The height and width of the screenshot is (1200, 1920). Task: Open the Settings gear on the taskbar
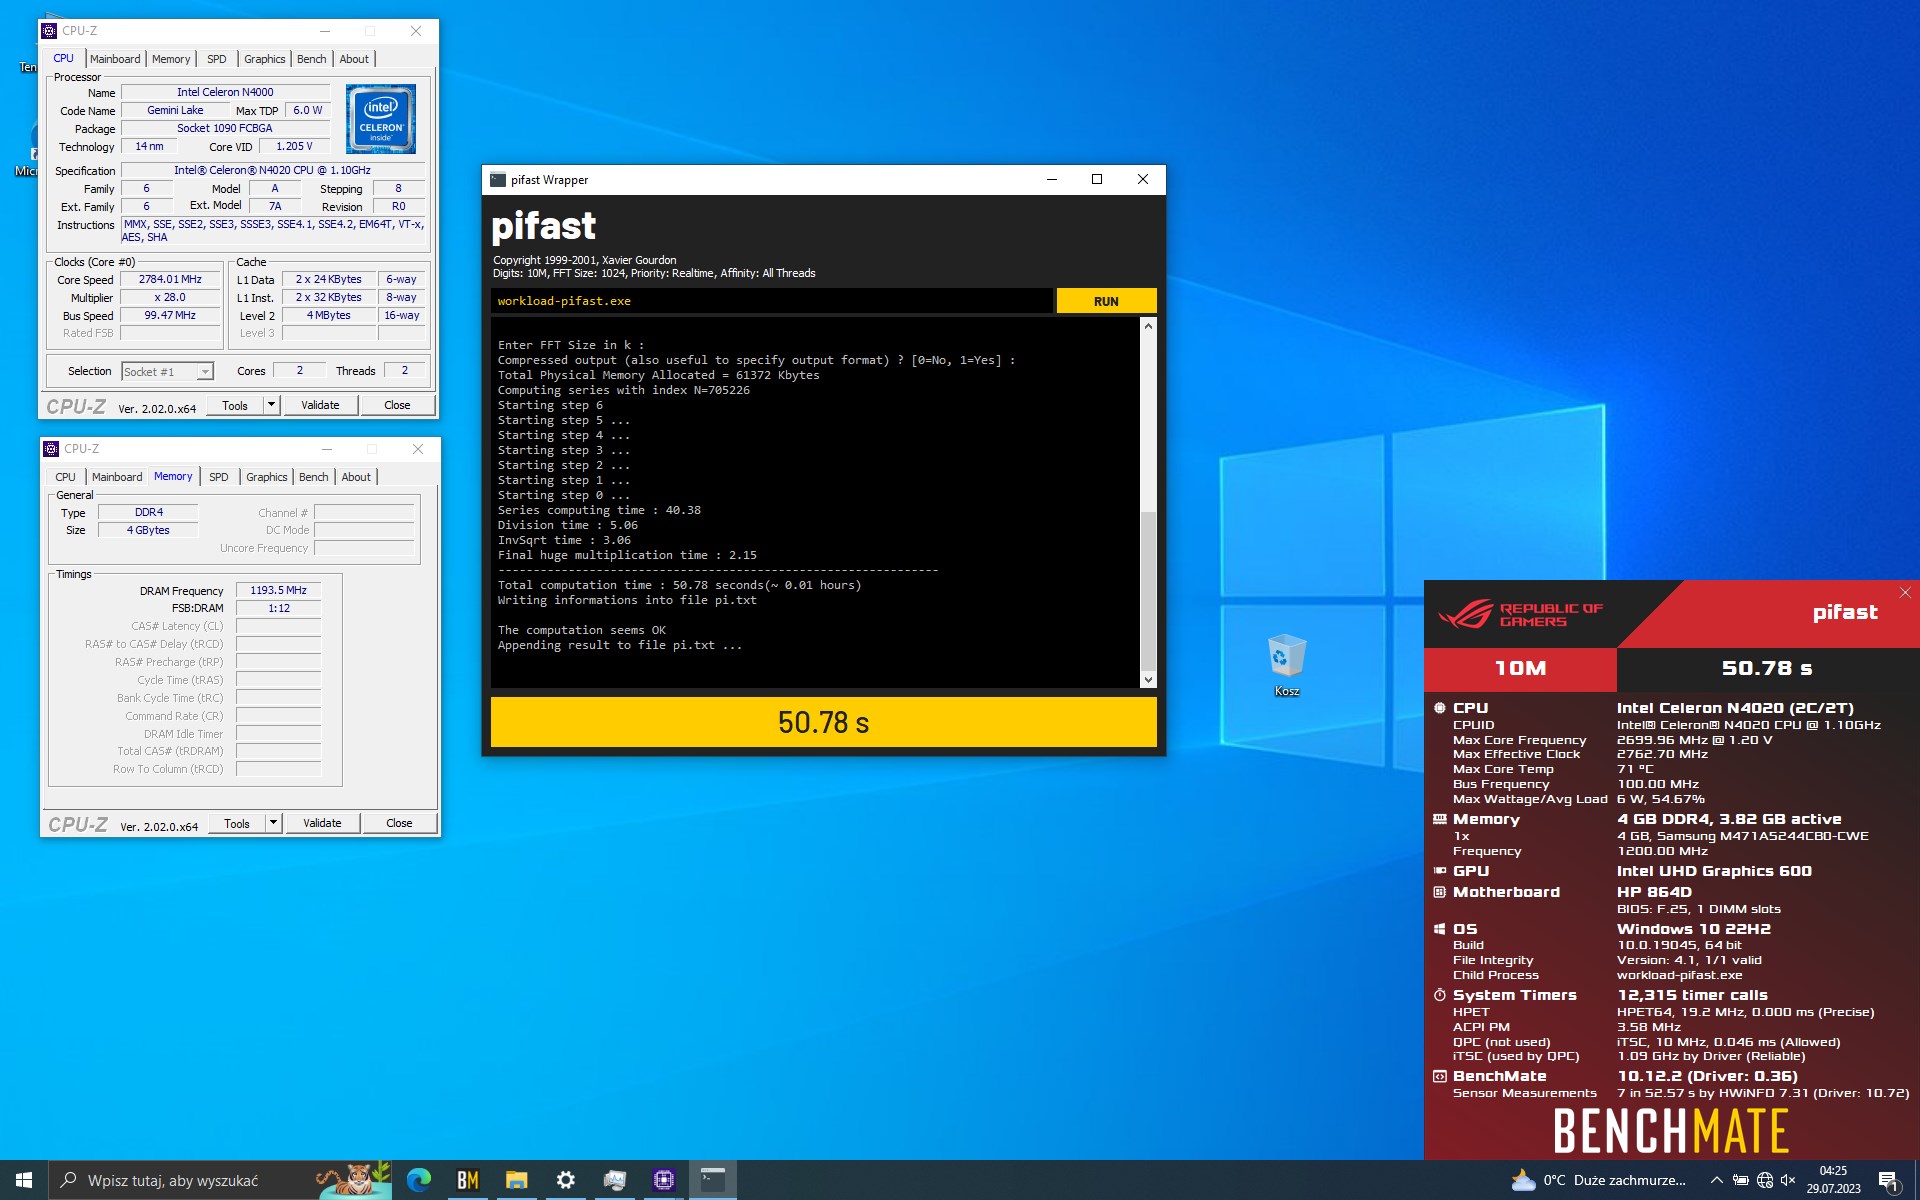pos(565,1180)
